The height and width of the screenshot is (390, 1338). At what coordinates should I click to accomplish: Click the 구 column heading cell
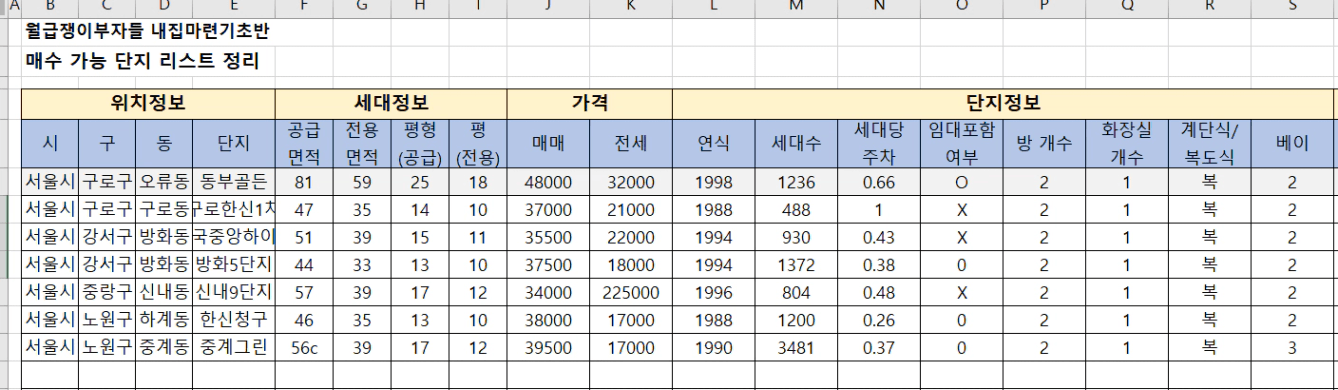tap(106, 143)
